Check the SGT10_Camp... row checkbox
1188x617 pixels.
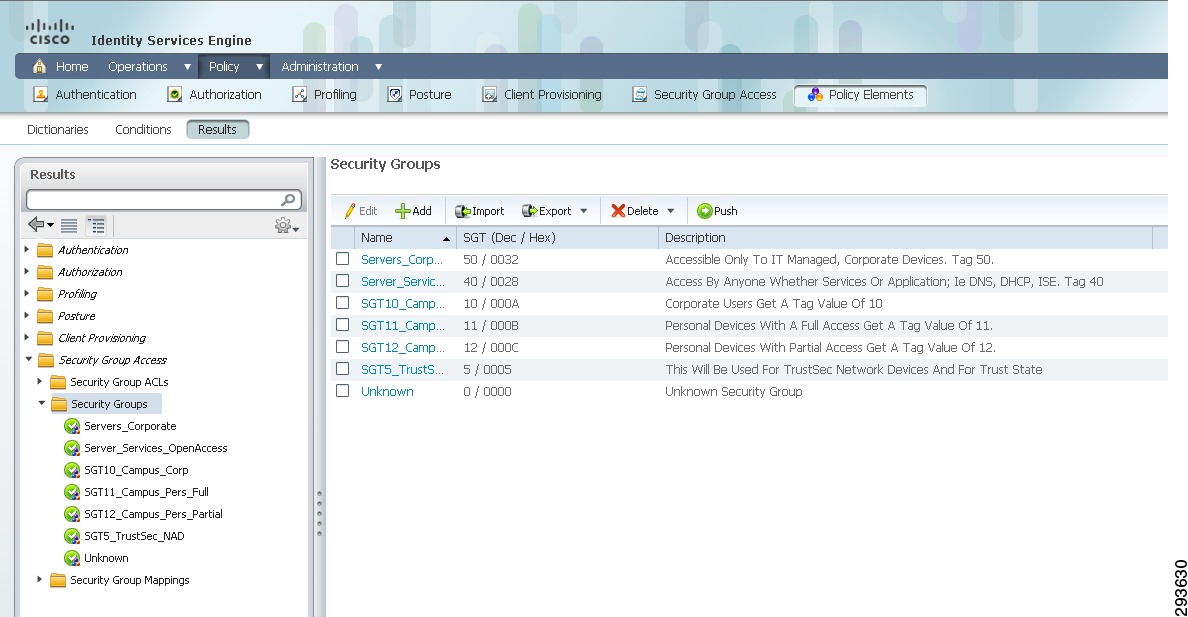click(342, 303)
